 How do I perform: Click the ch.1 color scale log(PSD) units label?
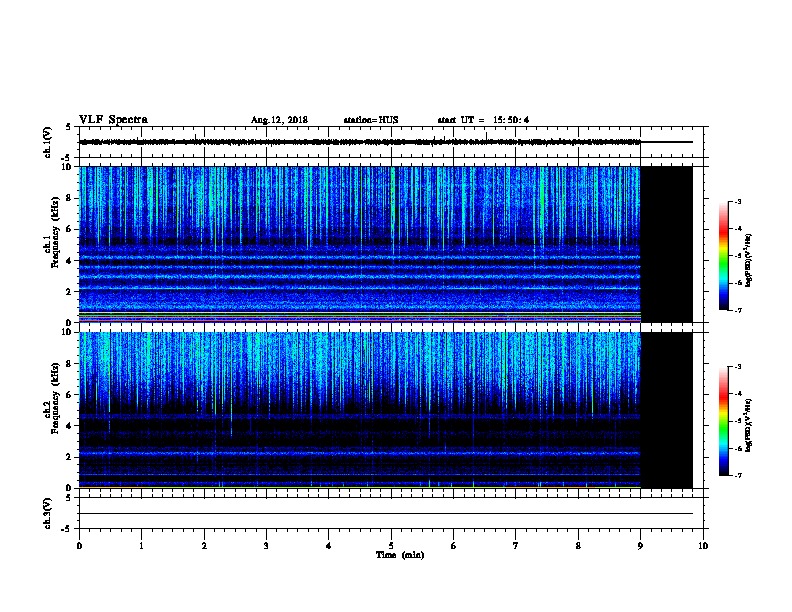749,260
